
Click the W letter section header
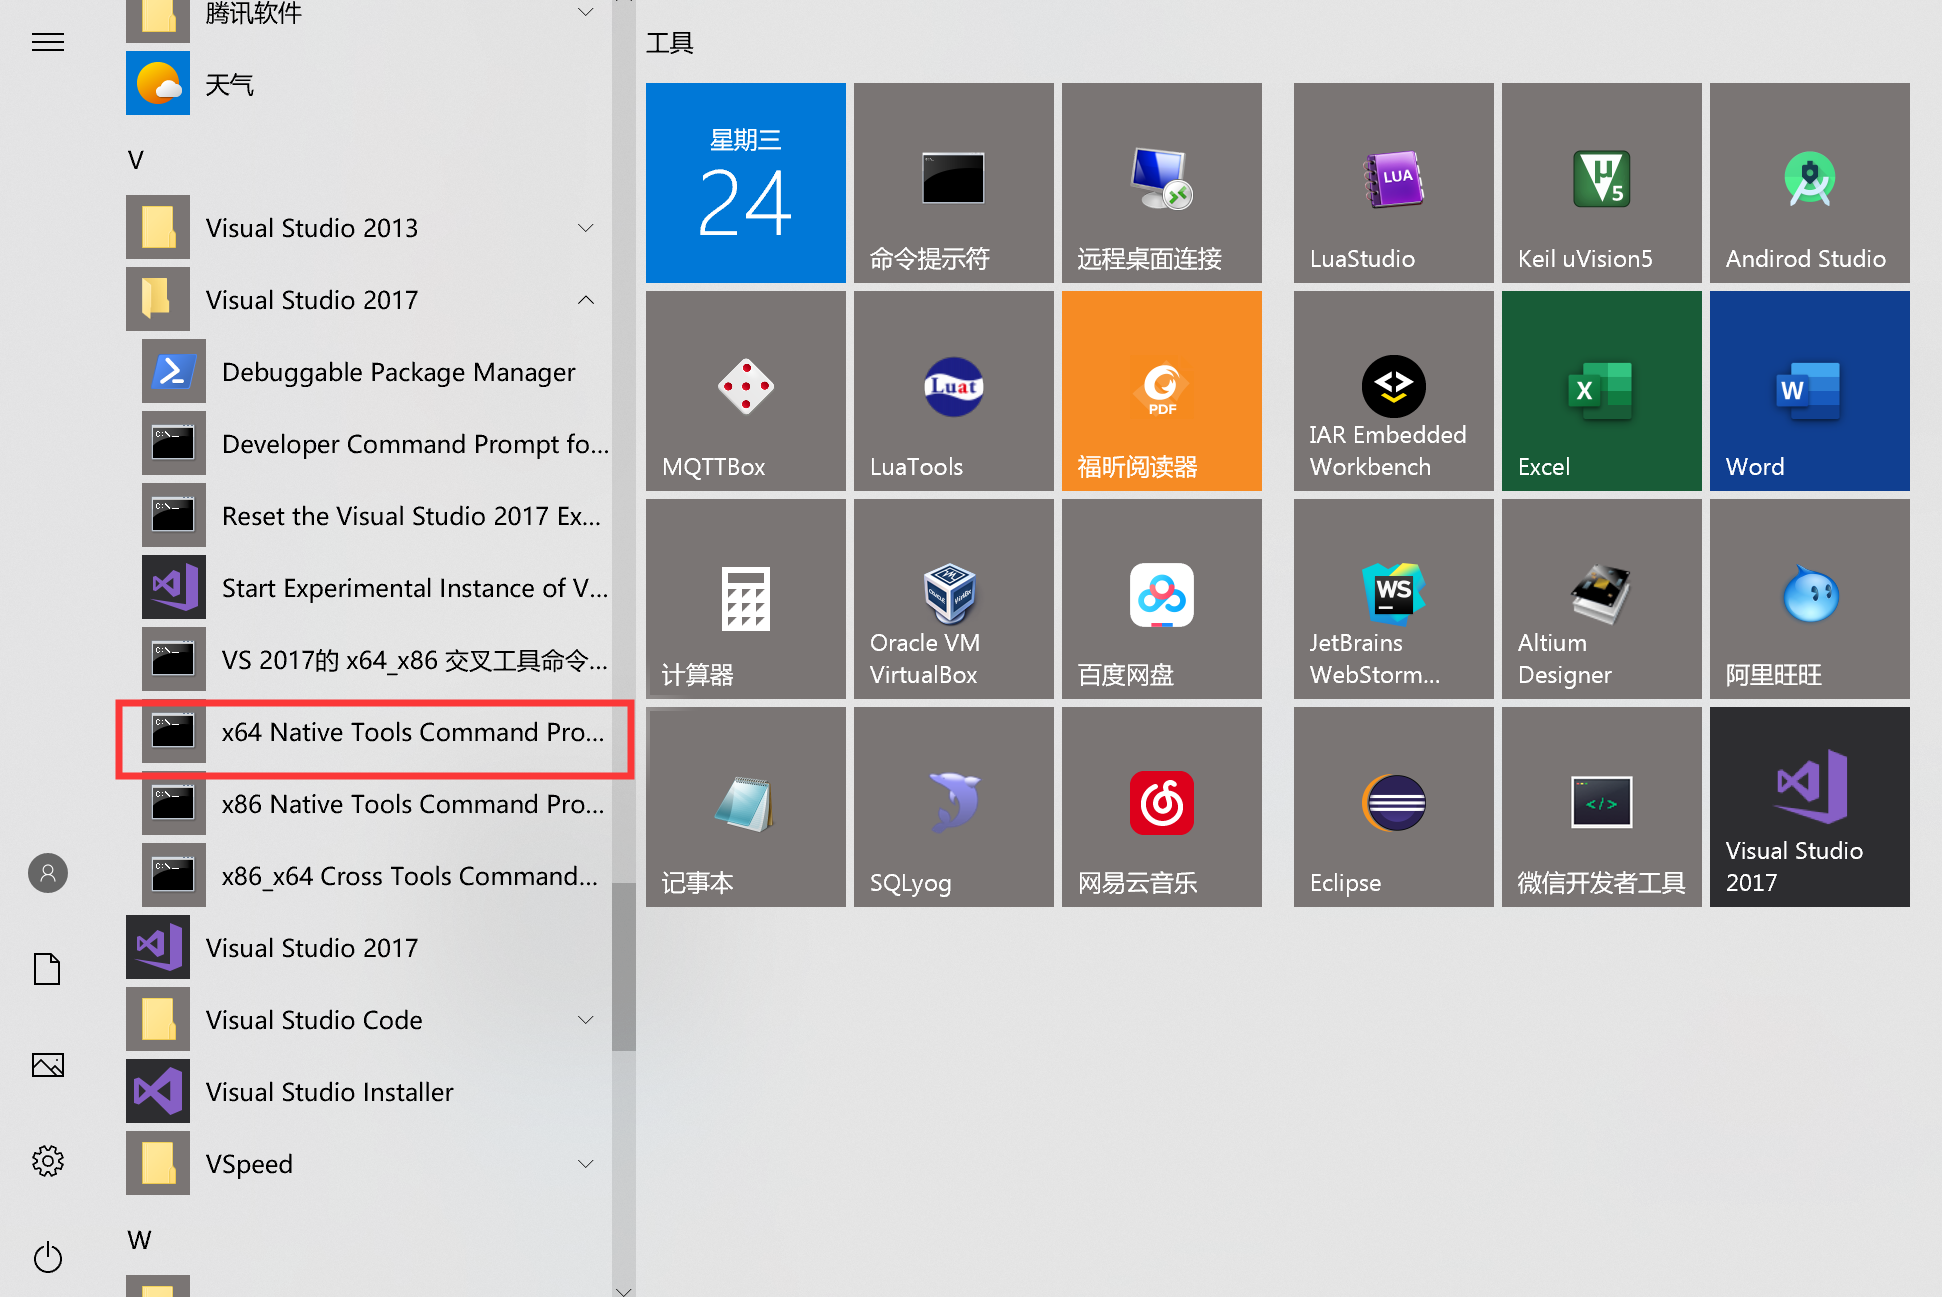click(139, 1240)
